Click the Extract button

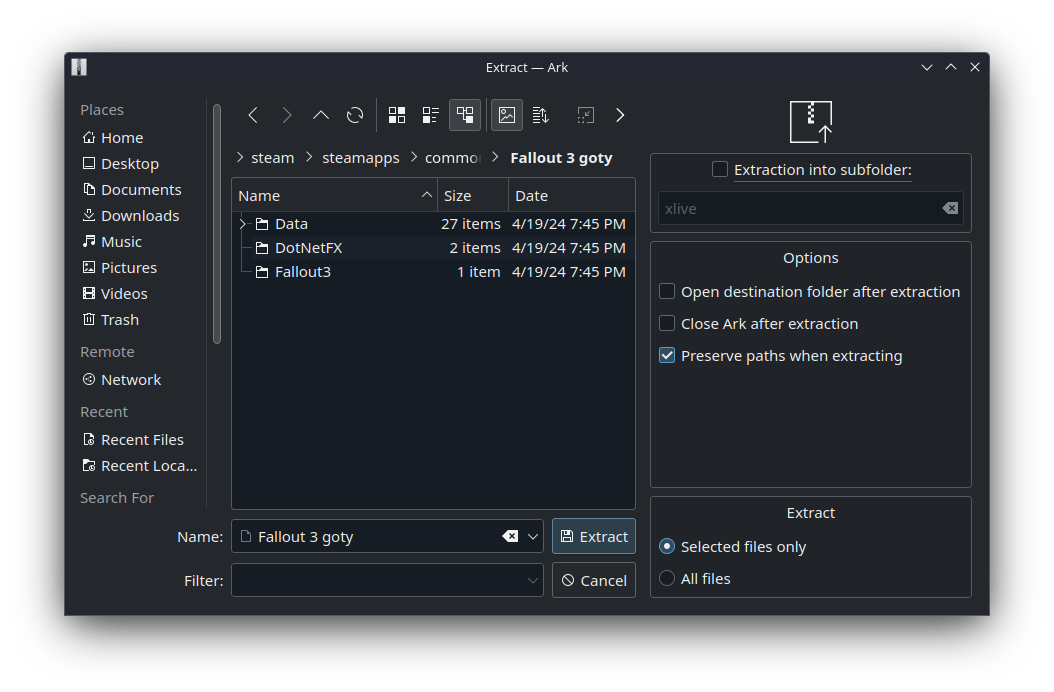click(x=594, y=536)
